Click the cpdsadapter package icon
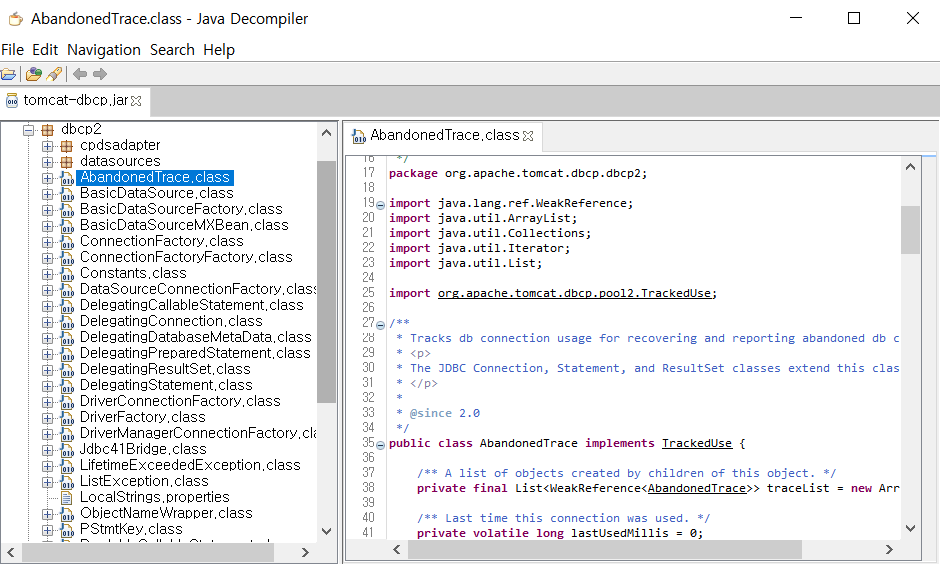Image resolution: width=940 pixels, height=564 pixels. click(67, 146)
